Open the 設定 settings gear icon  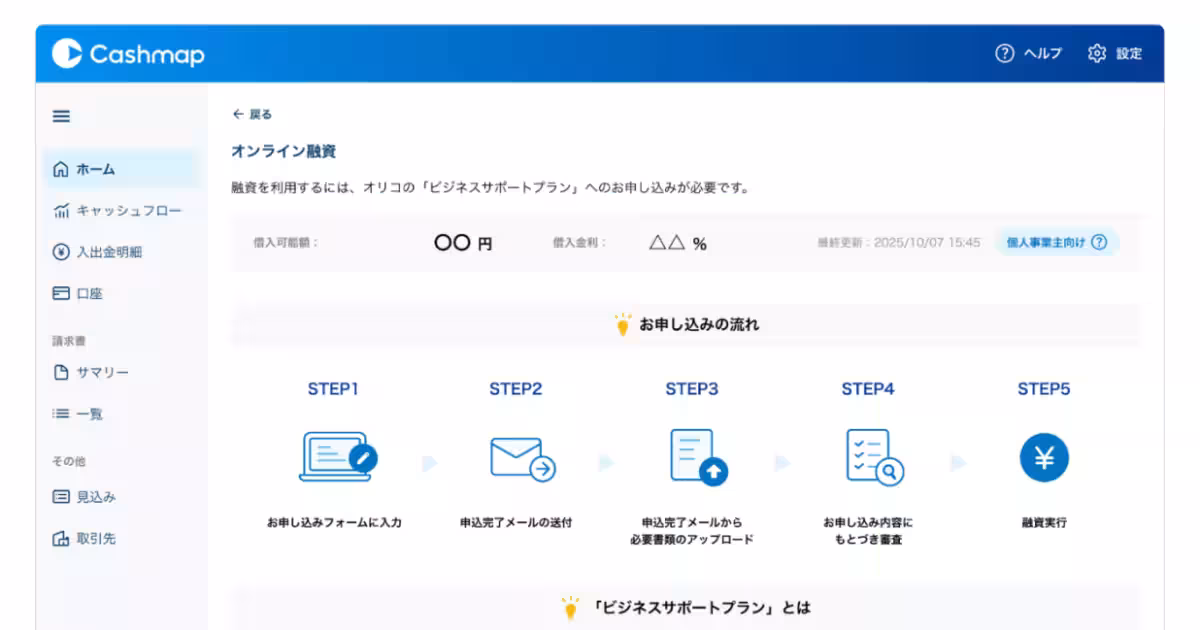pos(1095,53)
